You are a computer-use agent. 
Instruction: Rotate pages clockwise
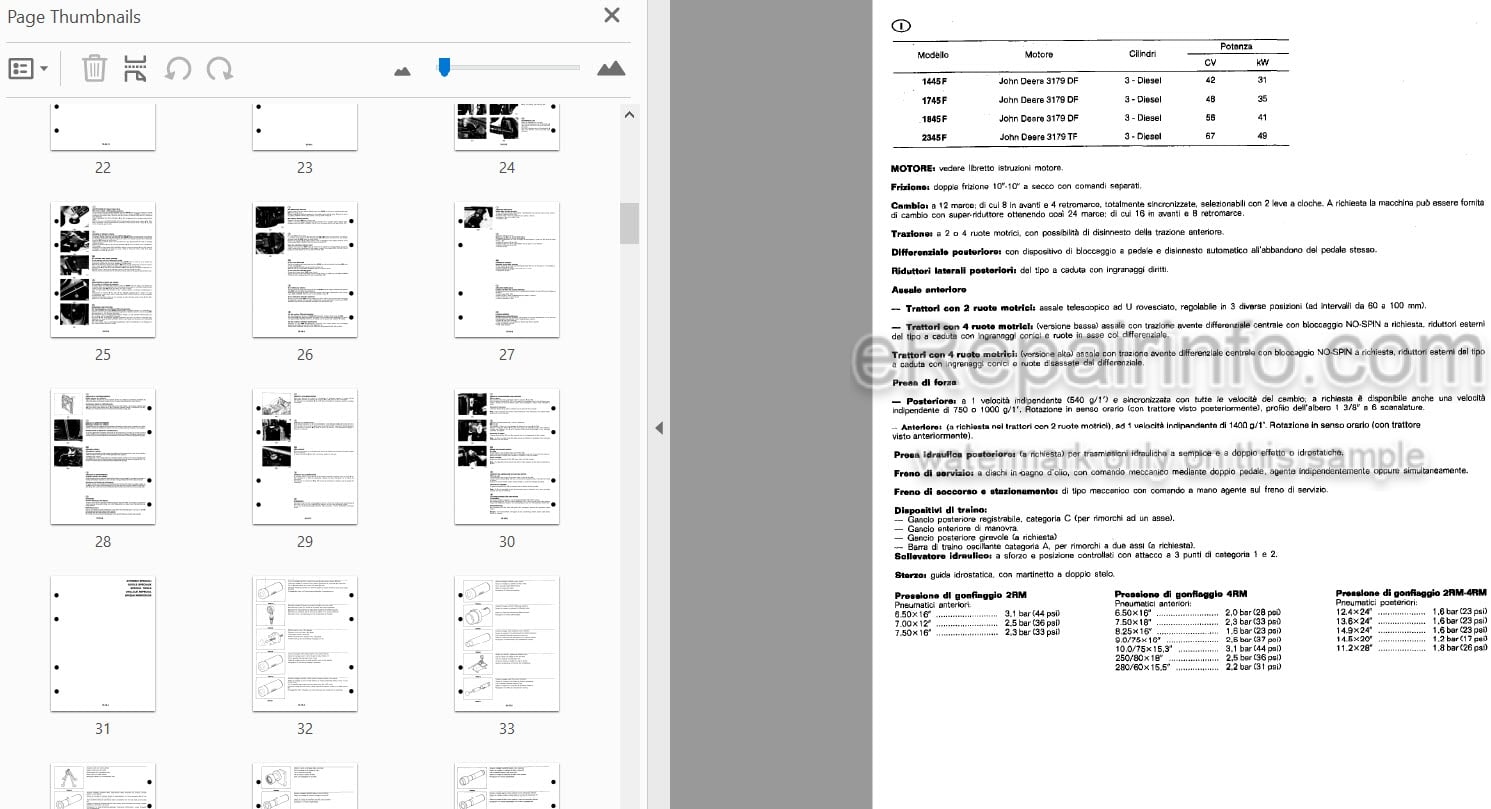219,69
